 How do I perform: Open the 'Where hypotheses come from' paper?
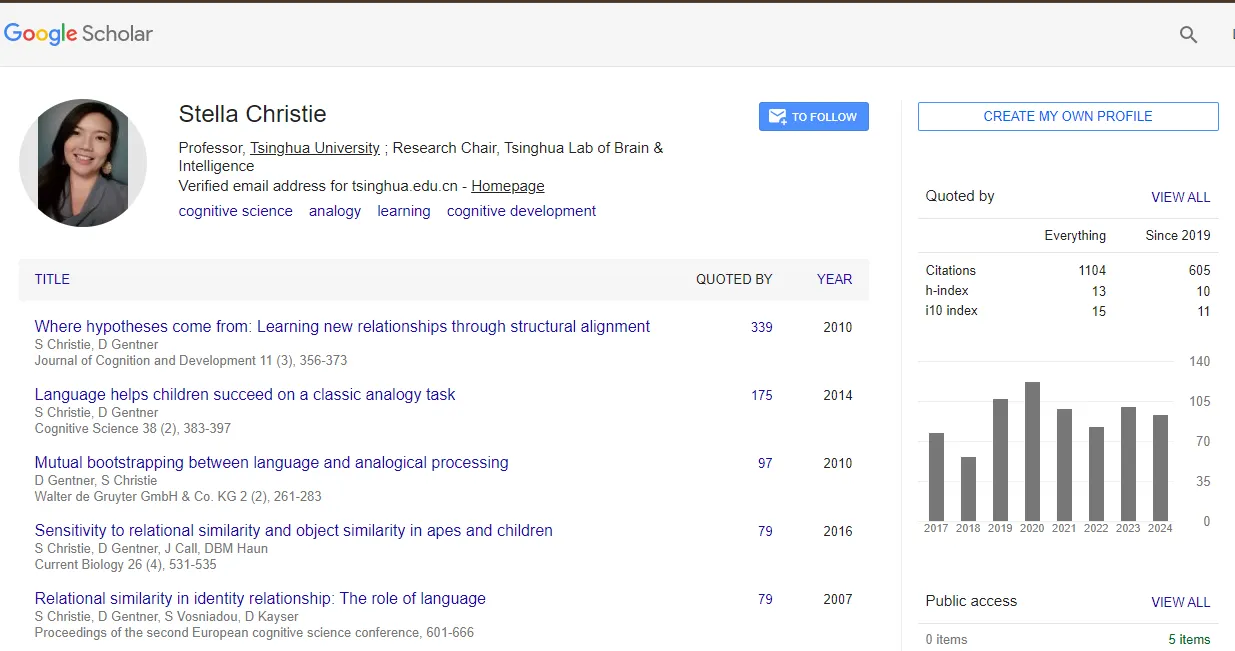pyautogui.click(x=342, y=326)
